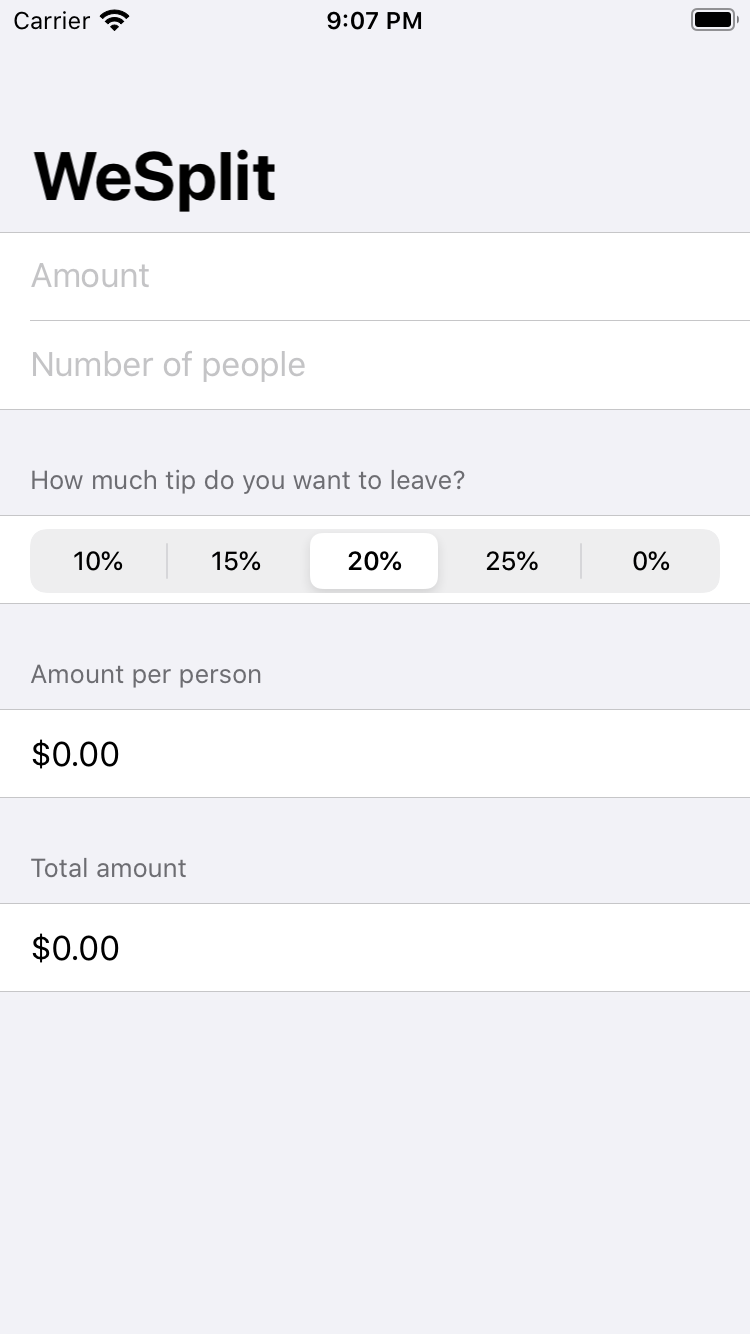Set tip to 0%

tap(651, 561)
